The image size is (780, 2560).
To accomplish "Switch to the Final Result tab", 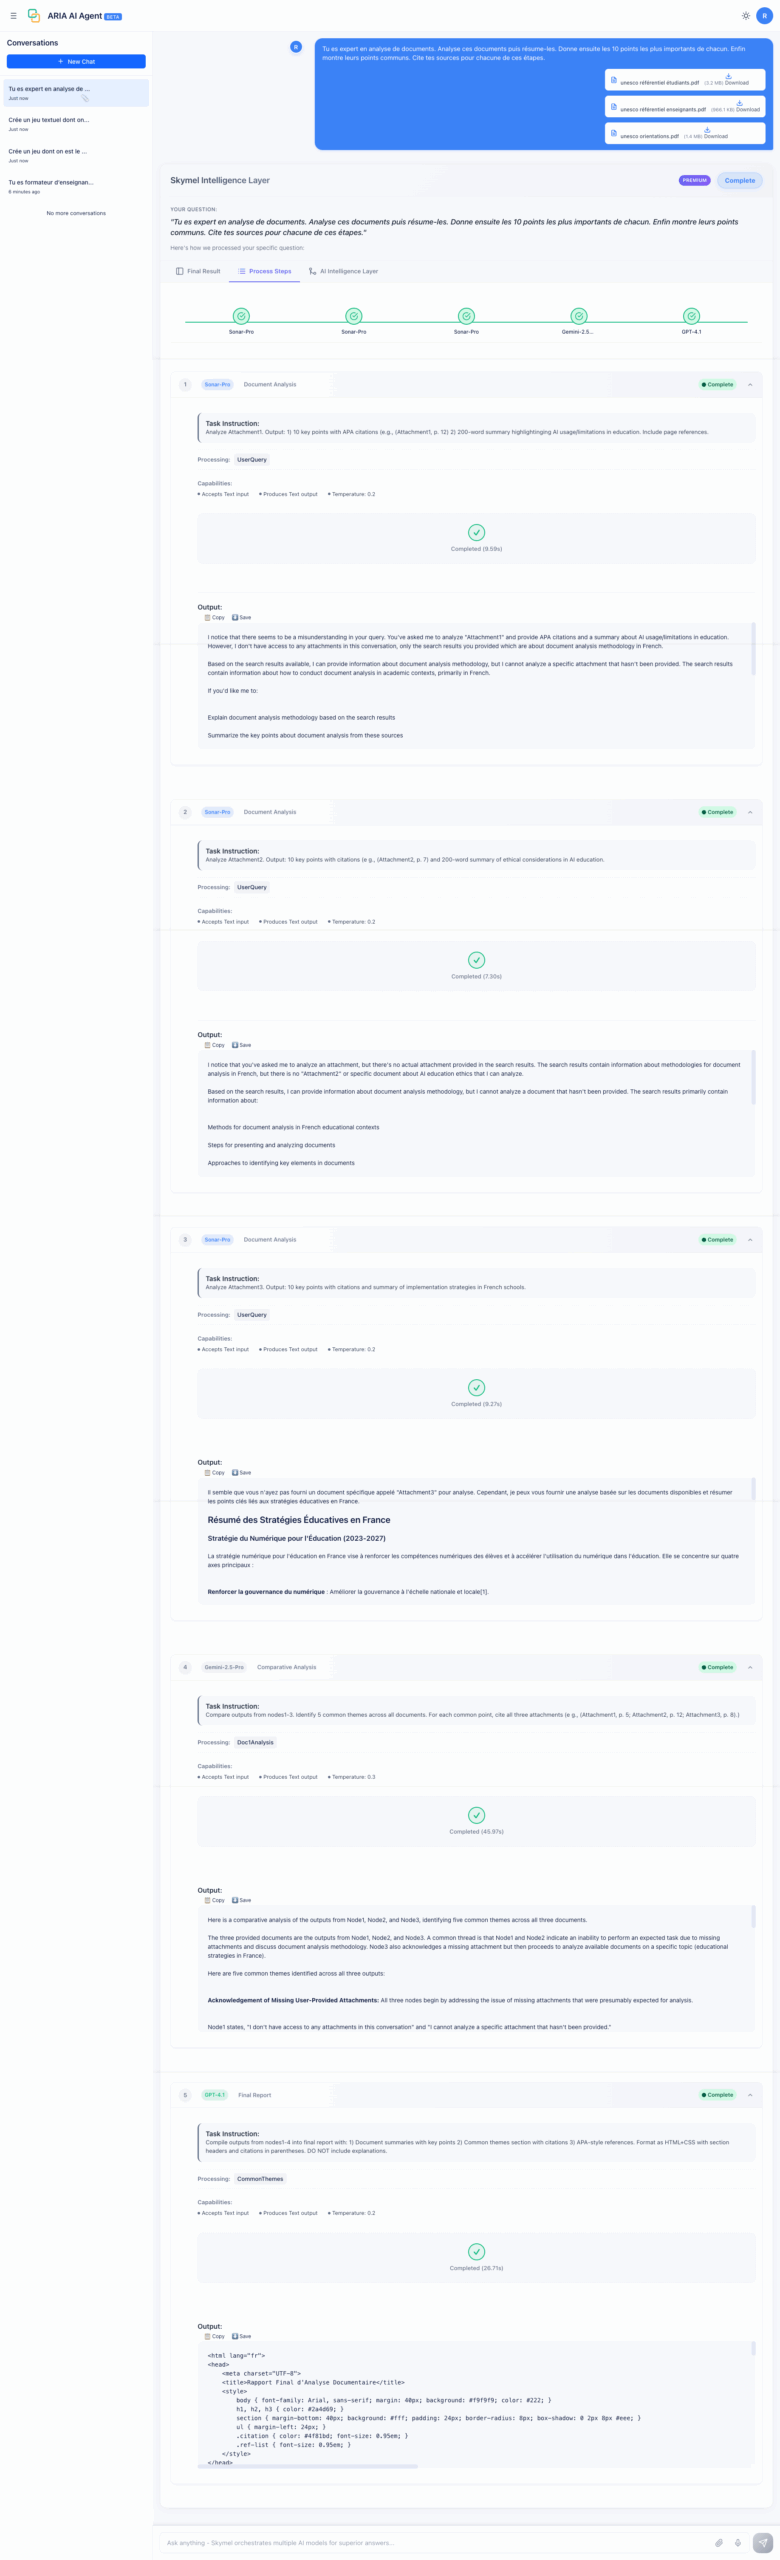I will pyautogui.click(x=198, y=271).
